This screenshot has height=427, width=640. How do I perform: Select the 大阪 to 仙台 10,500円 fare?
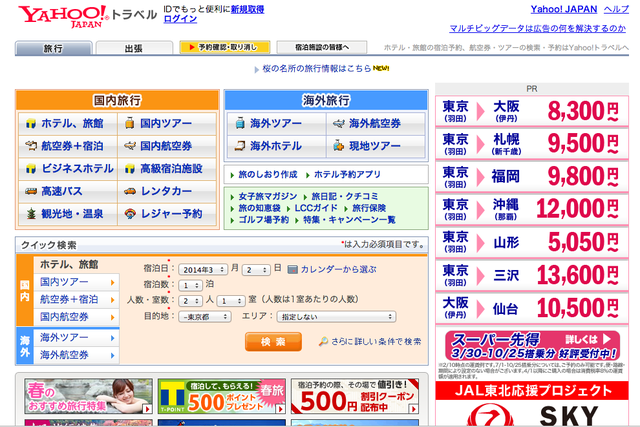click(x=532, y=308)
